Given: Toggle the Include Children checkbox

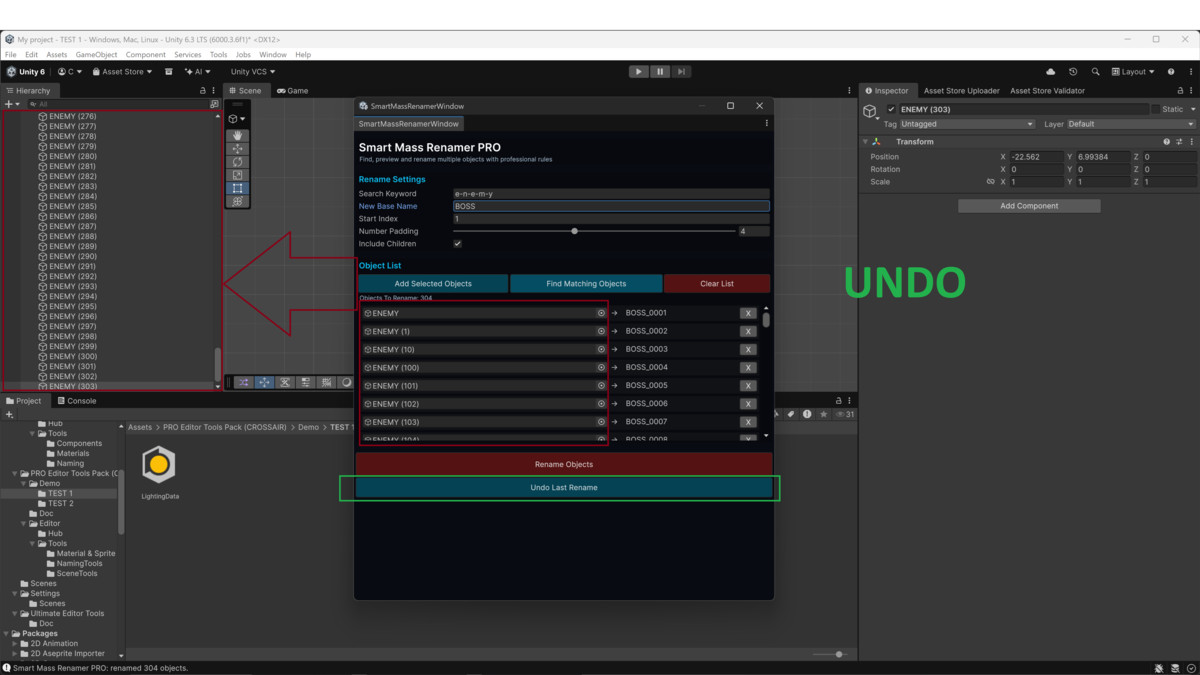Looking at the screenshot, I should point(457,244).
